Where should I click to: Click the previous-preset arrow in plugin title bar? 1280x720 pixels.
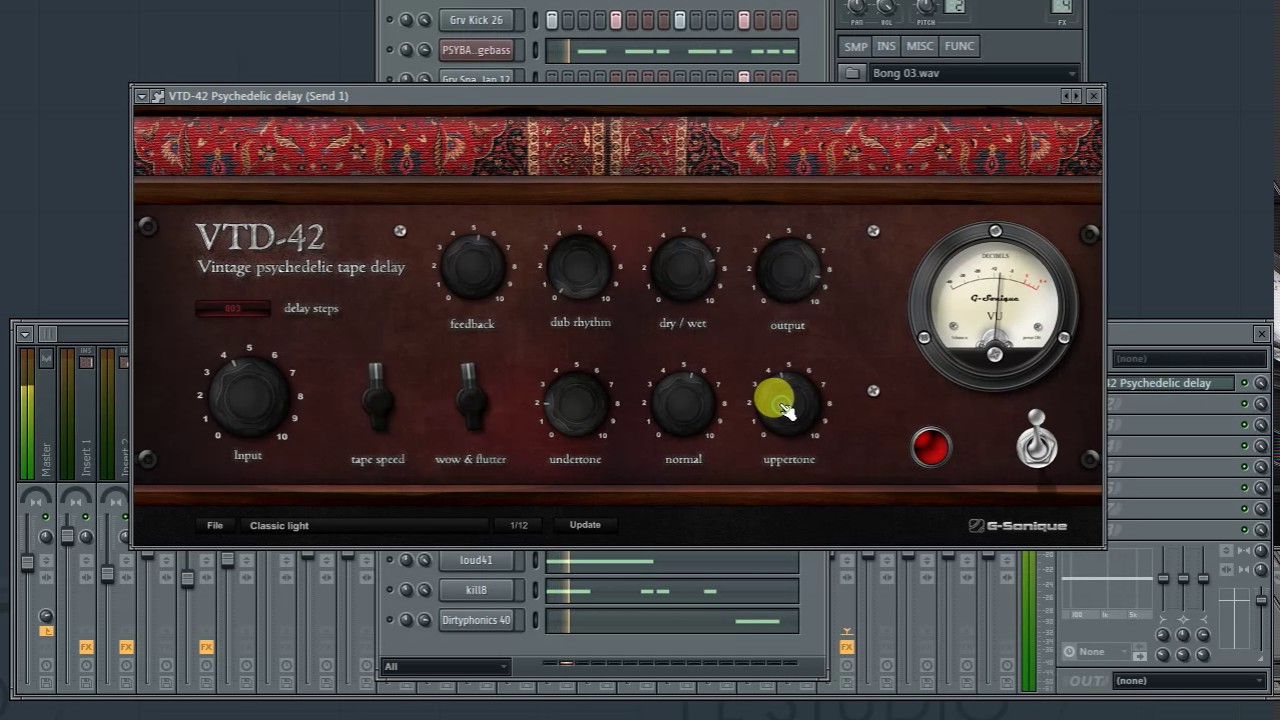(x=1066, y=96)
